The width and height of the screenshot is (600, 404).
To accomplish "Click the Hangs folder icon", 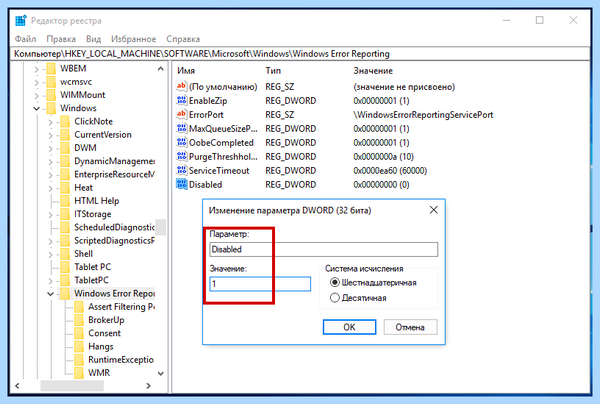I will pos(79,346).
